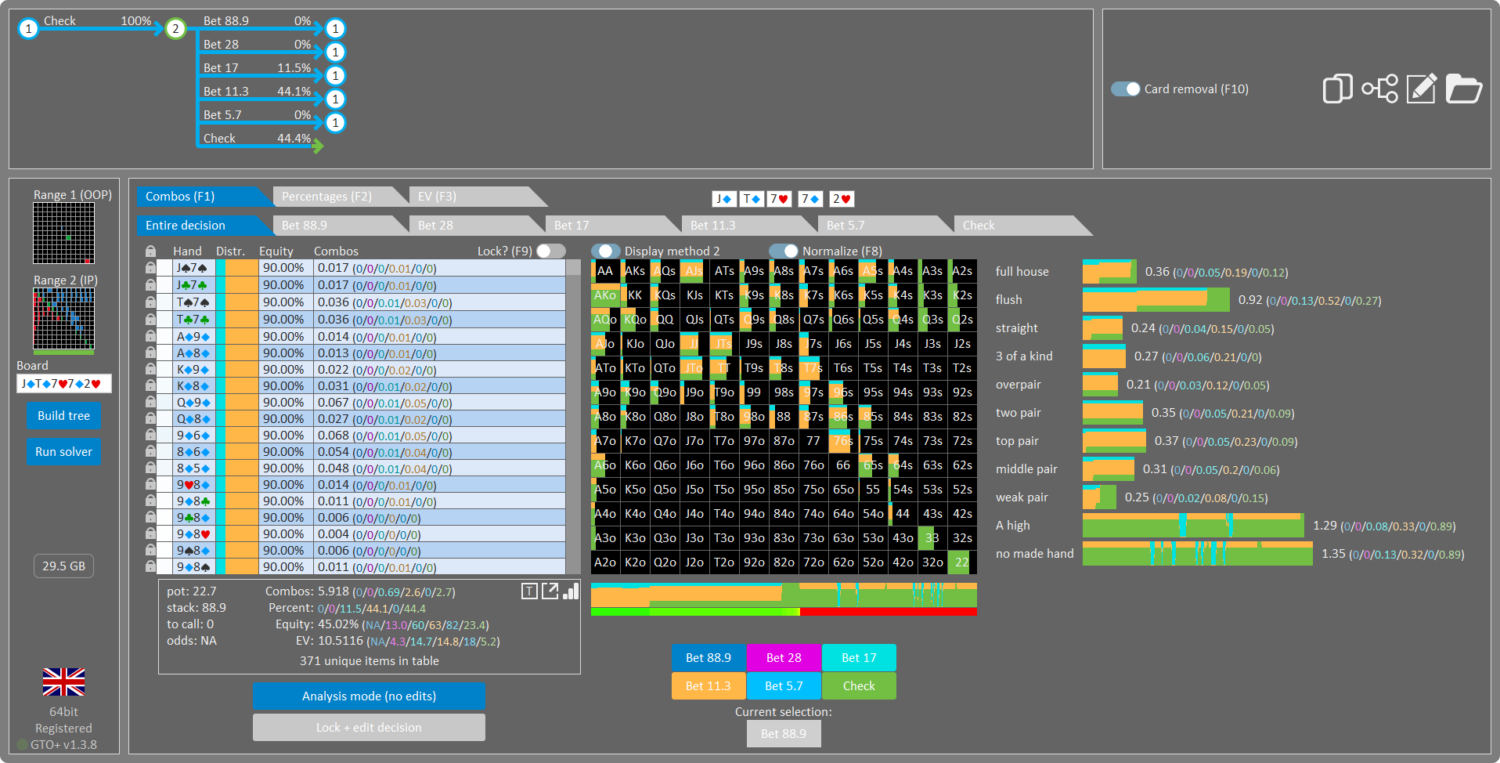Click the UK flag language icon
Screen dimensions: 1500x763
coord(63,682)
